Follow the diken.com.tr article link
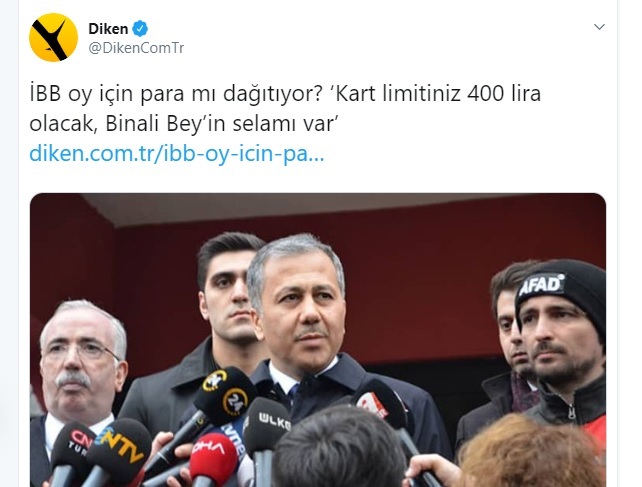642x487 pixels. (176, 154)
